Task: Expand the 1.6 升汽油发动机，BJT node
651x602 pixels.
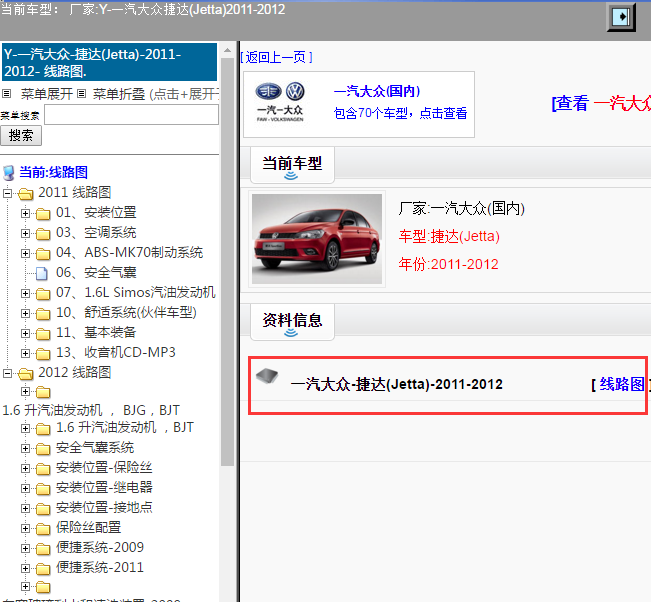Action: click(x=25, y=428)
